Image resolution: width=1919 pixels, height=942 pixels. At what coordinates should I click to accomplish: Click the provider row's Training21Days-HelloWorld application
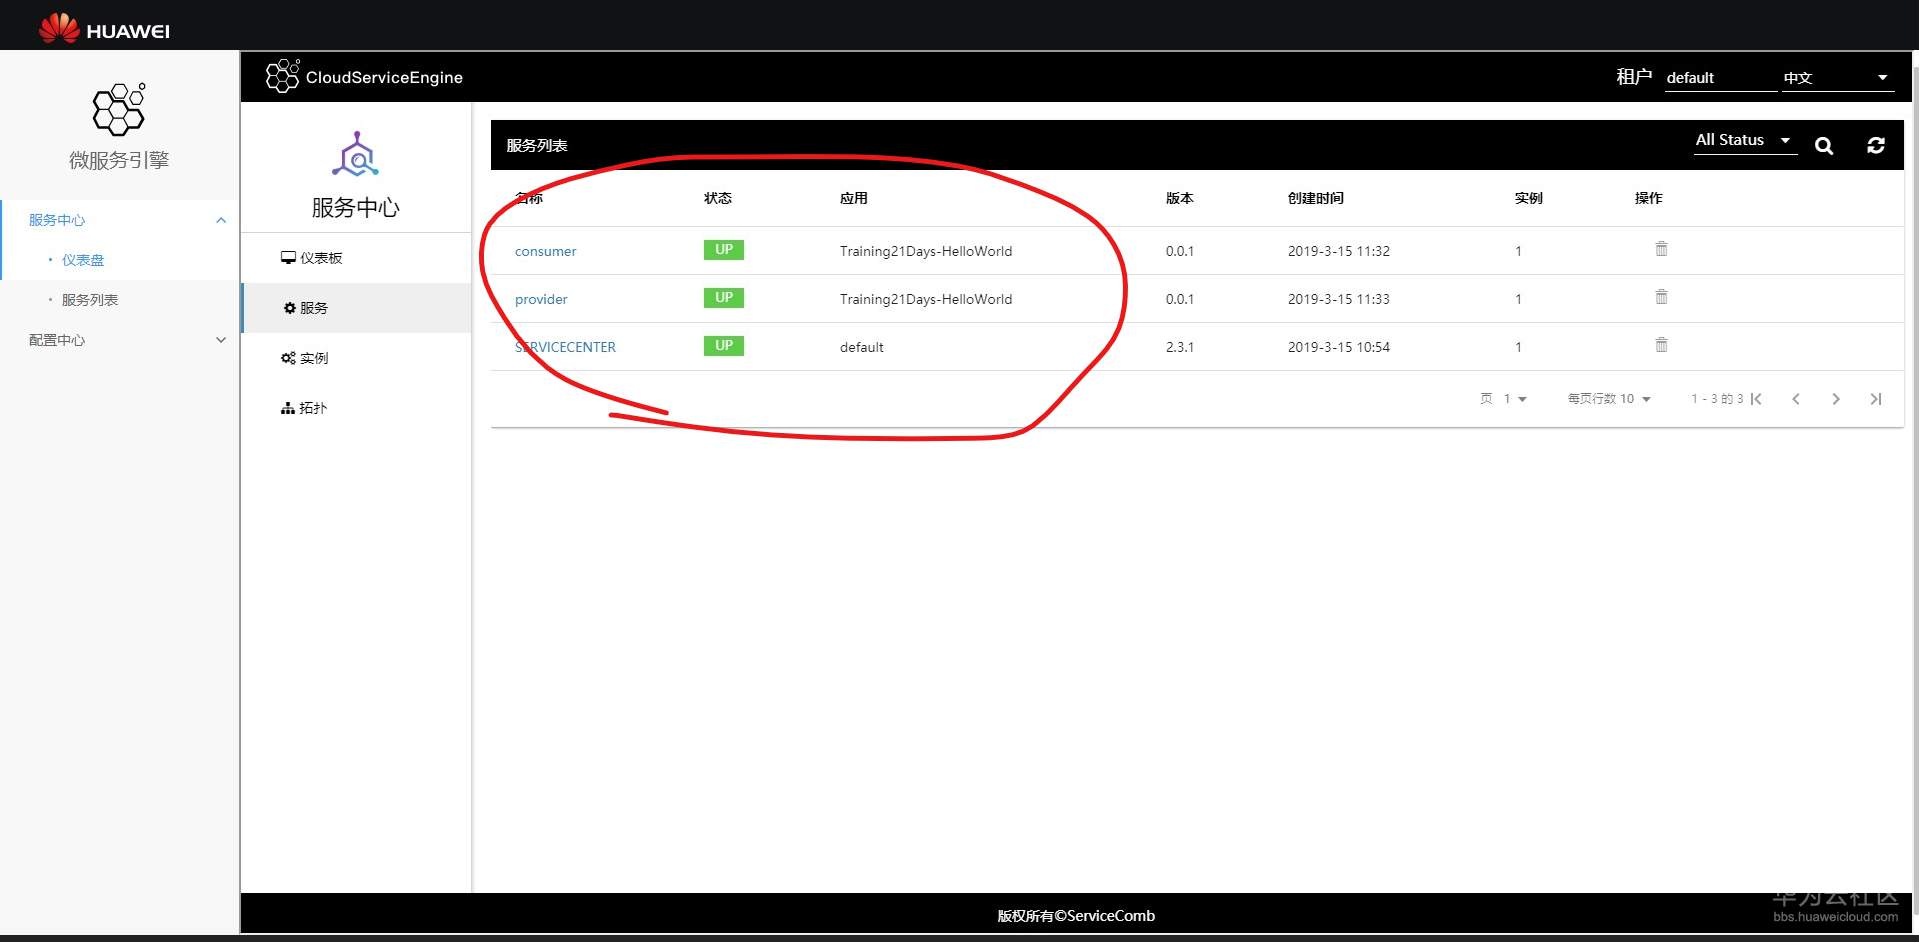(926, 299)
